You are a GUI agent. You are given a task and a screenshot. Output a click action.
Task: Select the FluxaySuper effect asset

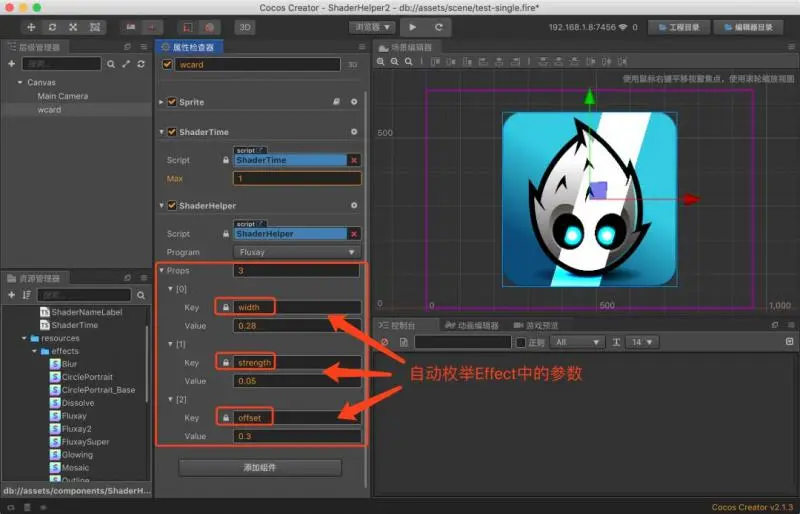pyautogui.click(x=80, y=442)
